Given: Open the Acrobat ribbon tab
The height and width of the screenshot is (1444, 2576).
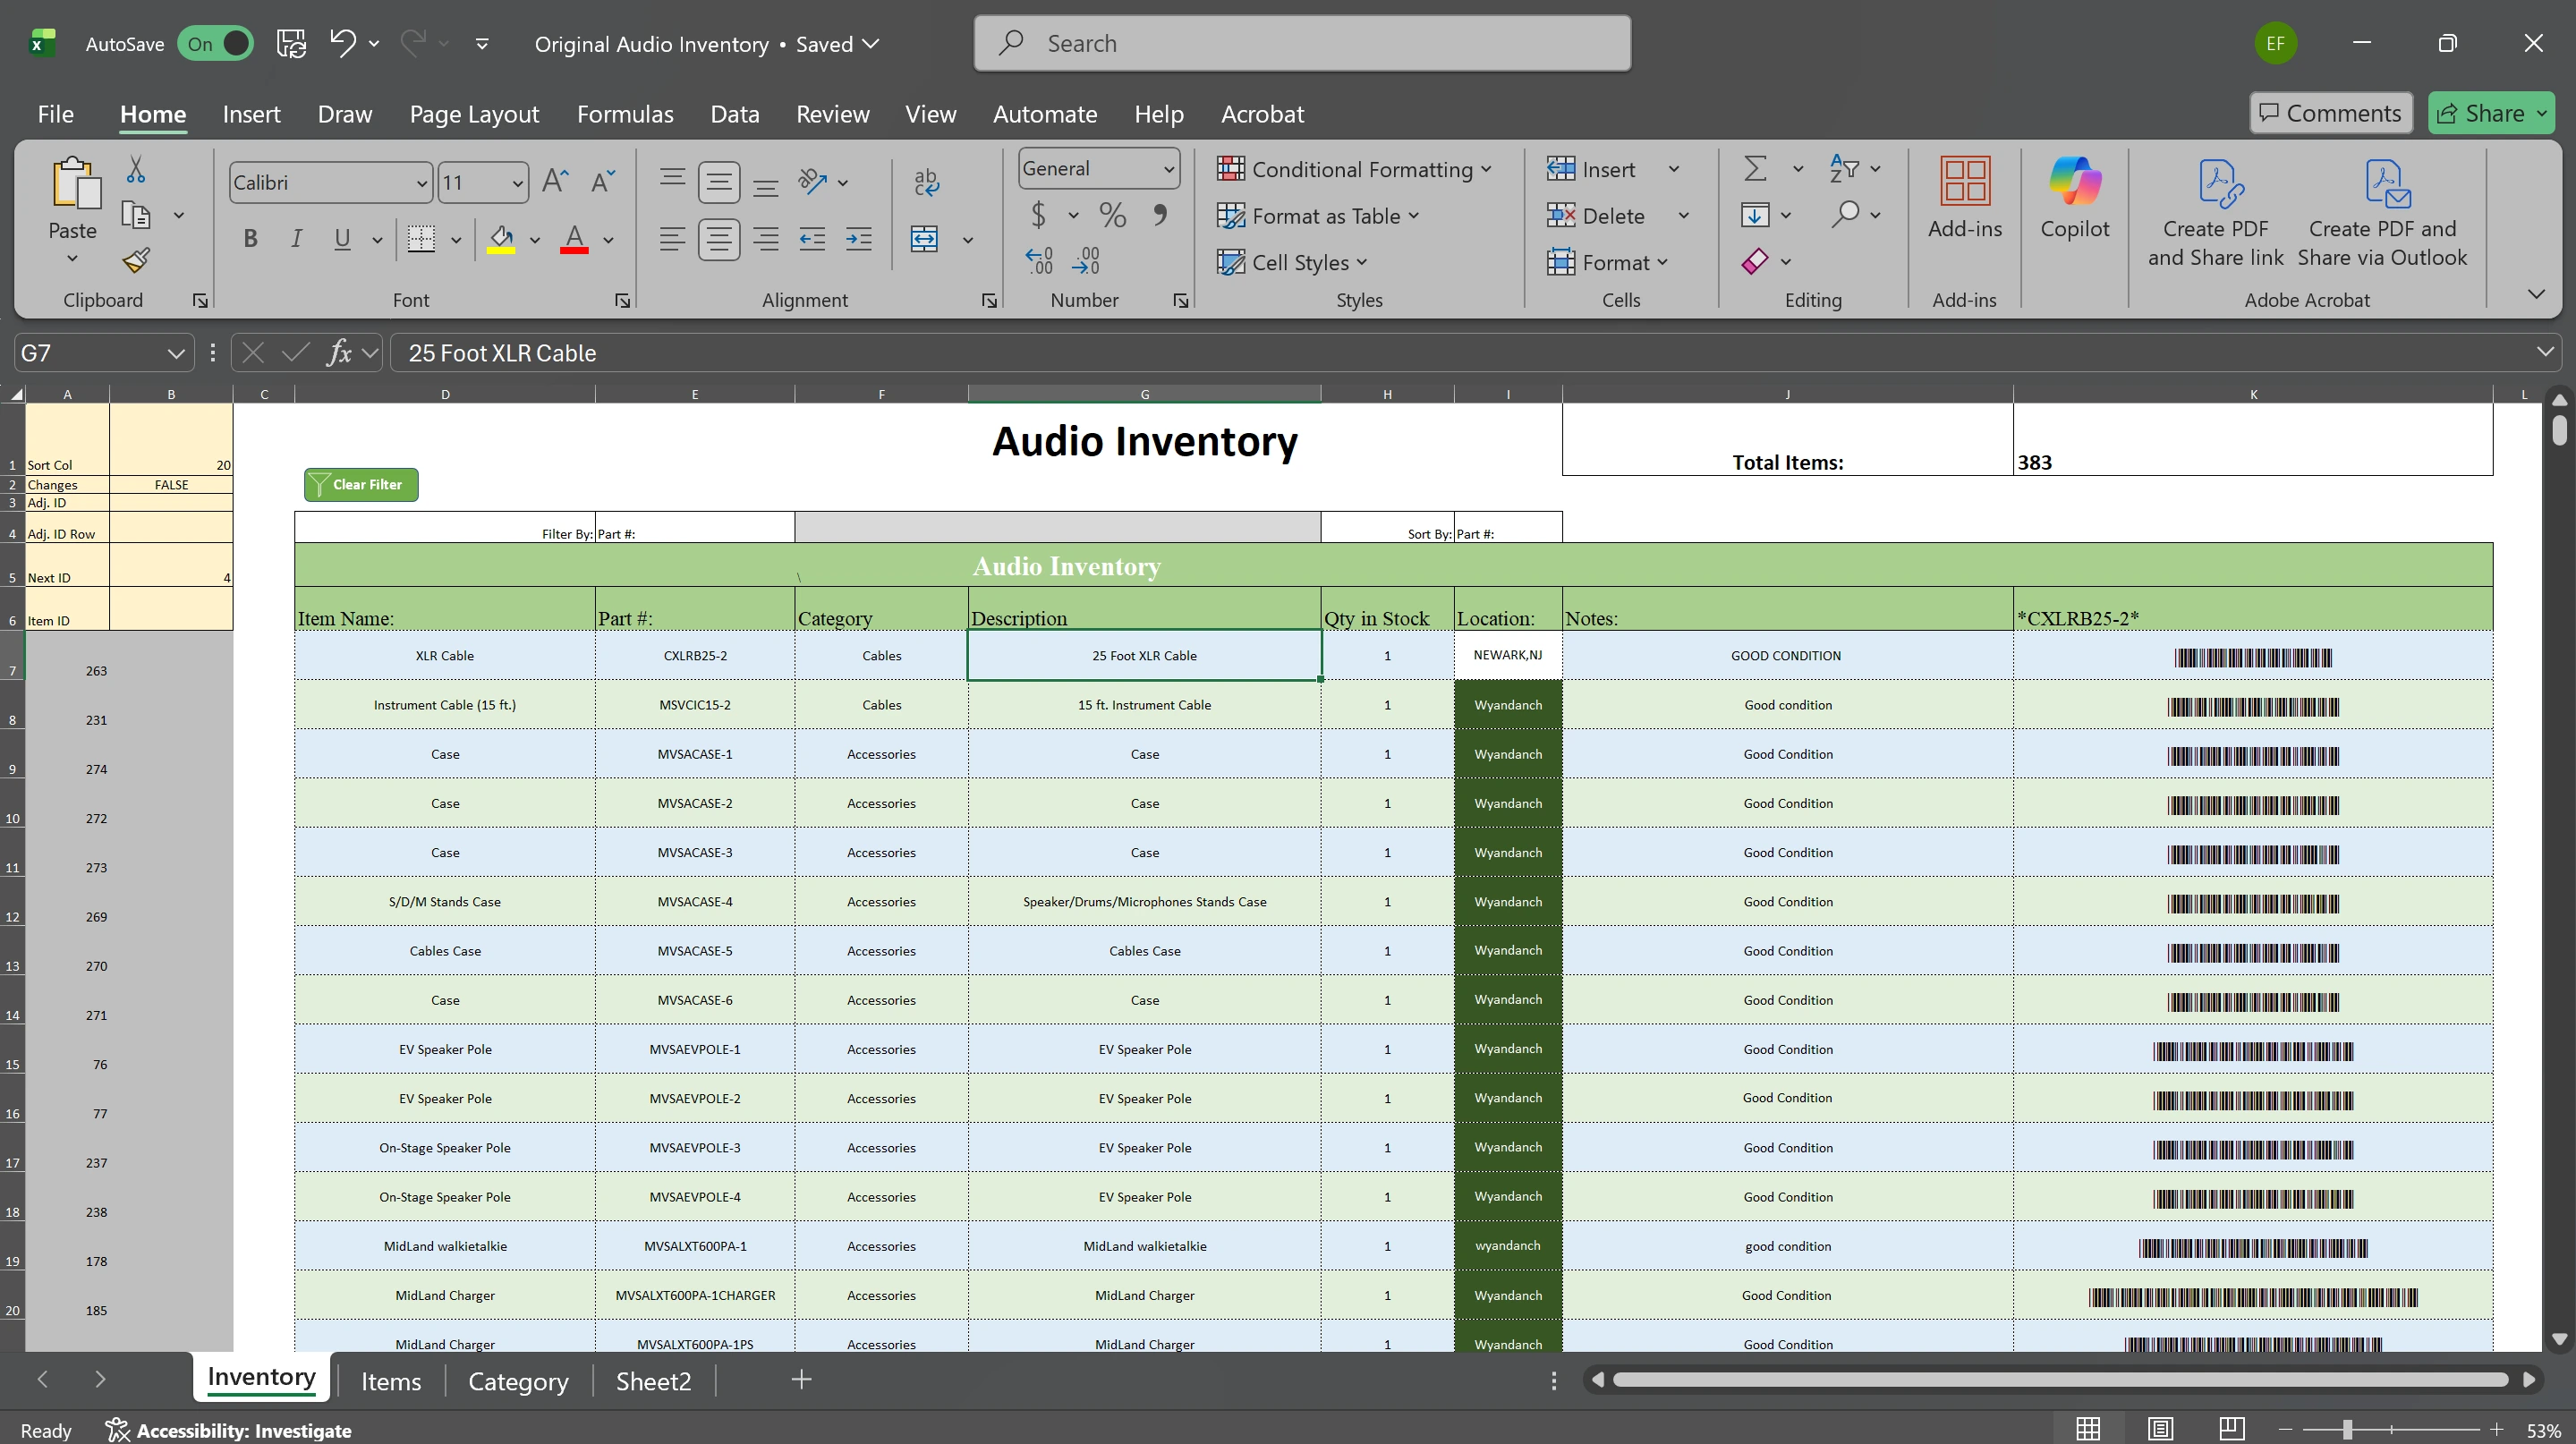Looking at the screenshot, I should click(1262, 114).
